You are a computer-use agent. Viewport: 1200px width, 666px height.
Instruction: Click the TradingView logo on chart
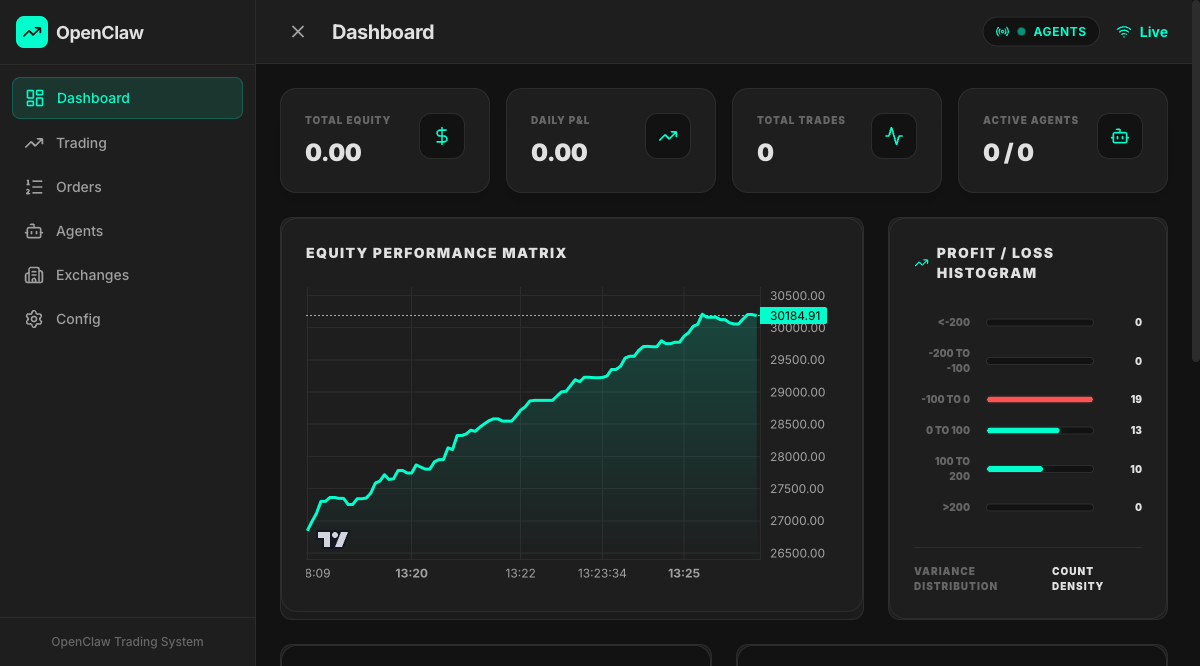[x=333, y=539]
